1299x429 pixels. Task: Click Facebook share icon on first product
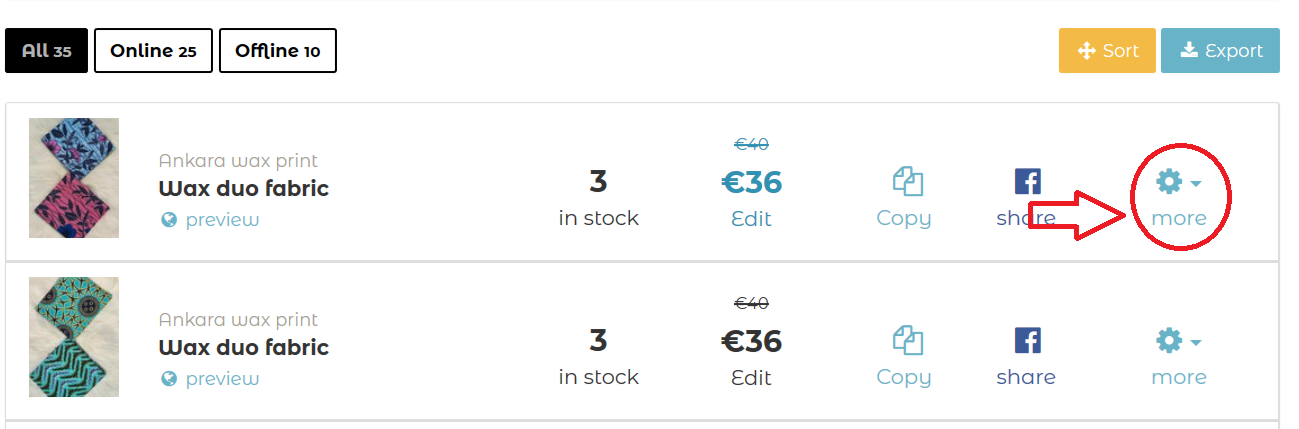point(1027,182)
